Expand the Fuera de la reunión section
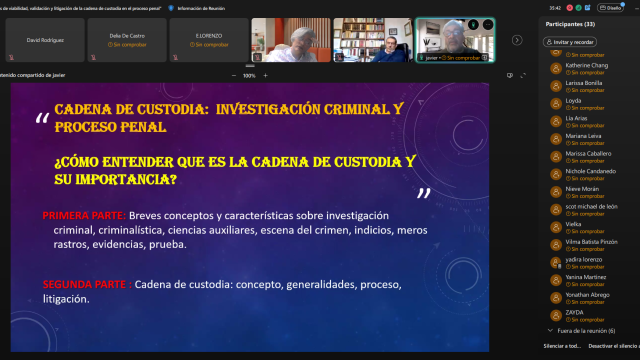This screenshot has height=360, width=640. coord(582,331)
